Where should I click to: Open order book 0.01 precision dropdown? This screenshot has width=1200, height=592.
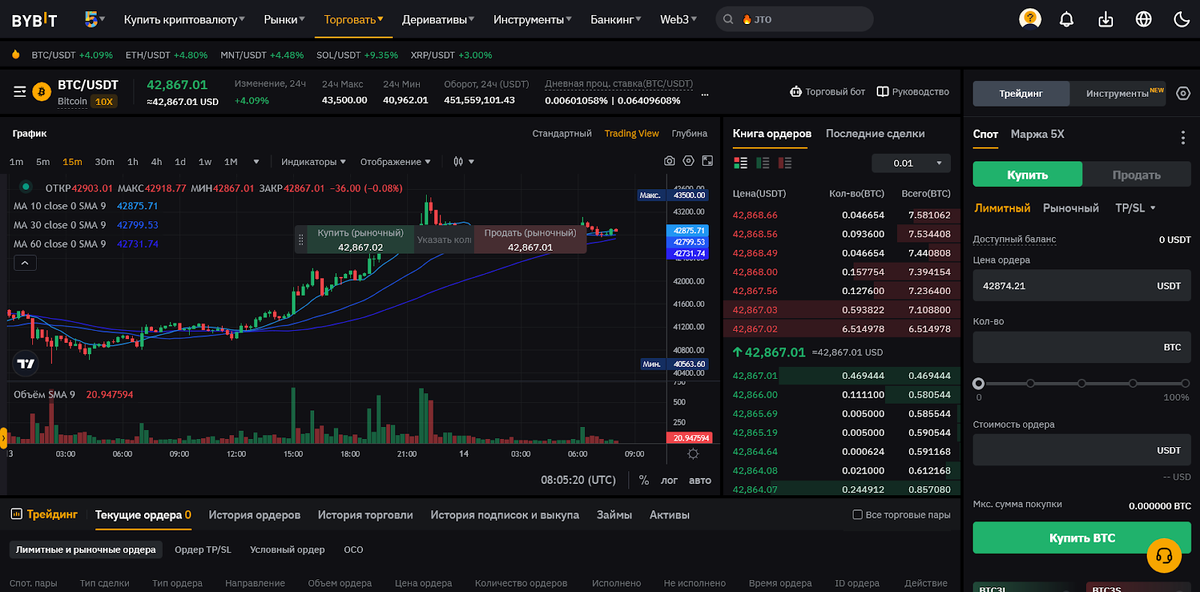coord(911,163)
